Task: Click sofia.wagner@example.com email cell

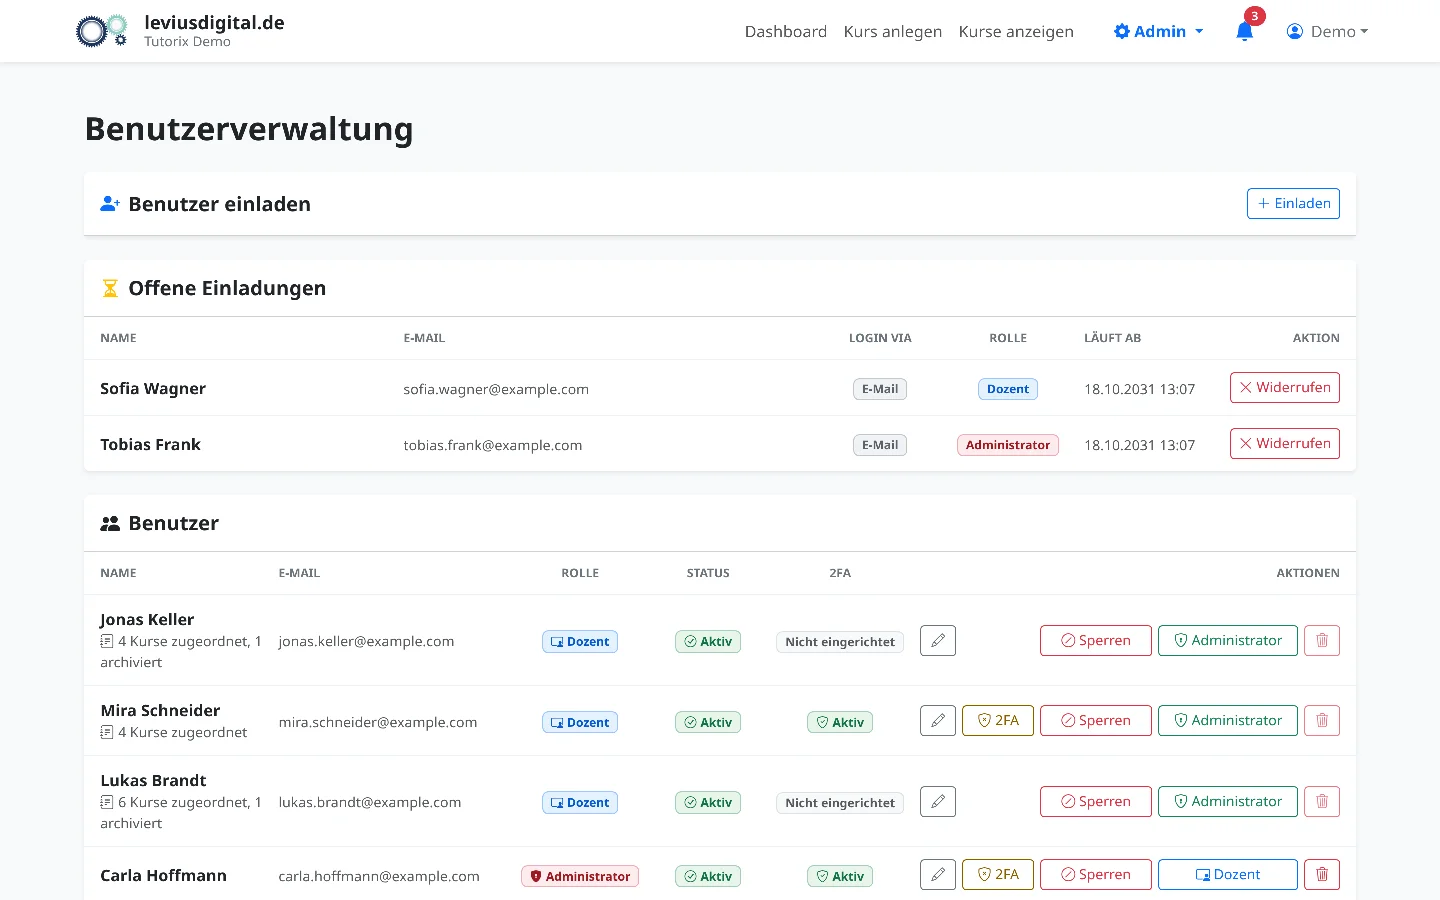Action: tap(496, 389)
